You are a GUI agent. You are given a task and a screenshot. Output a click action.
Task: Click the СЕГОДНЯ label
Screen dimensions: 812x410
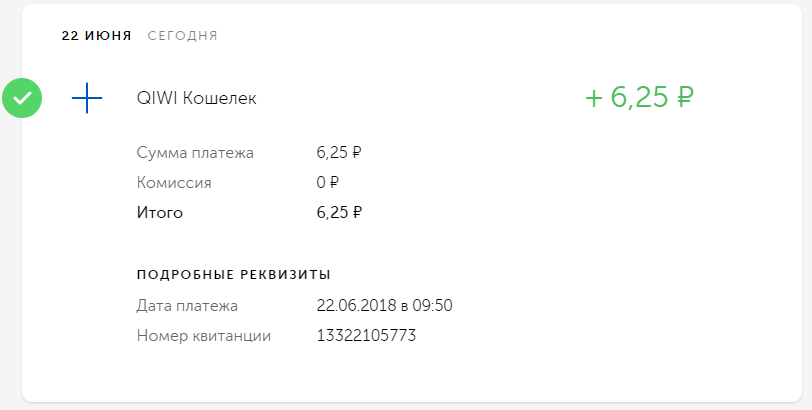182,36
